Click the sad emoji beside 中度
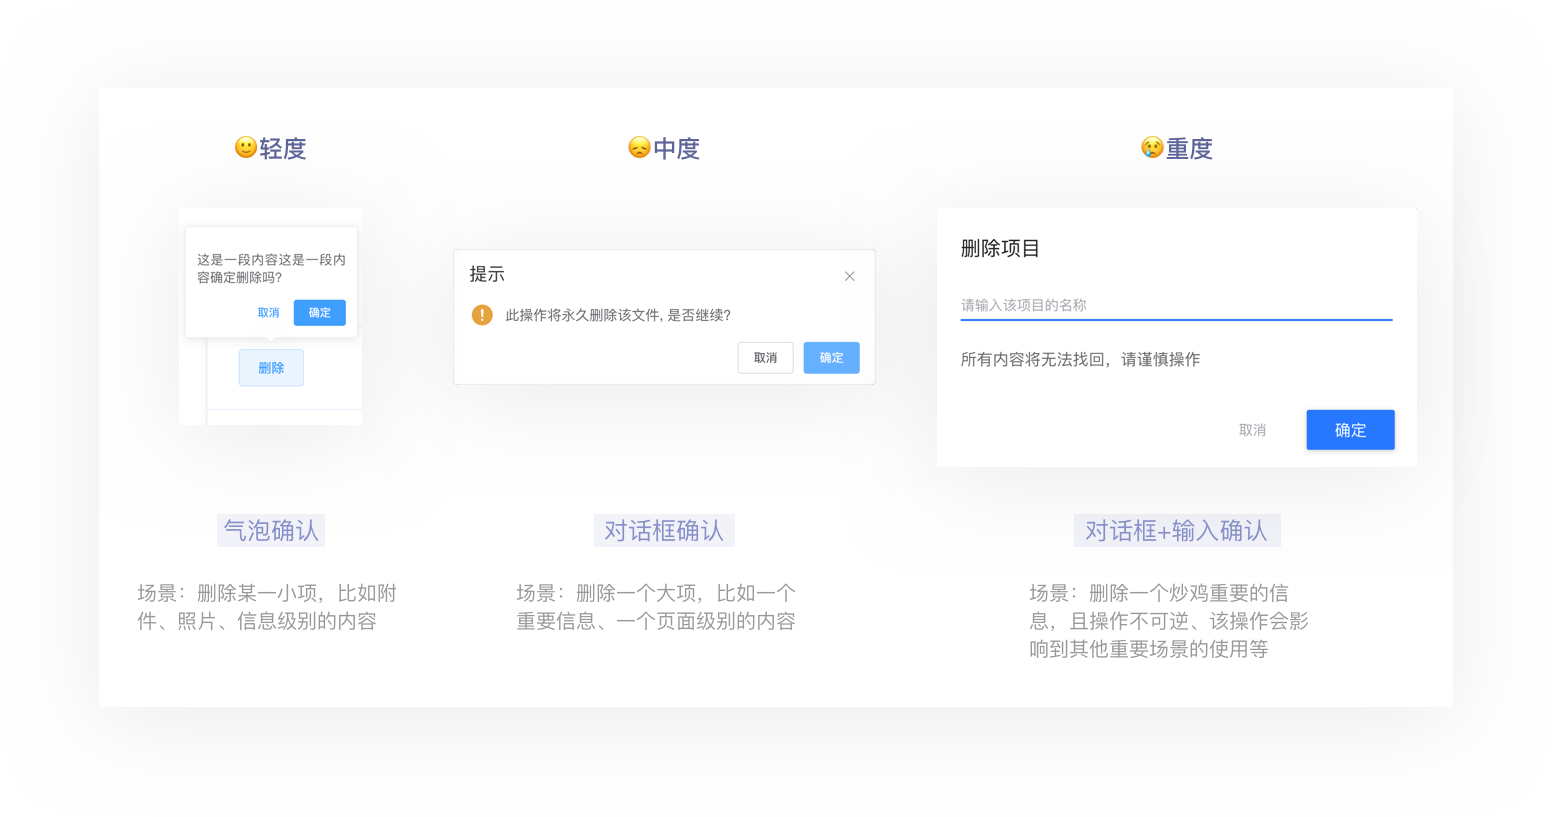 coord(639,148)
